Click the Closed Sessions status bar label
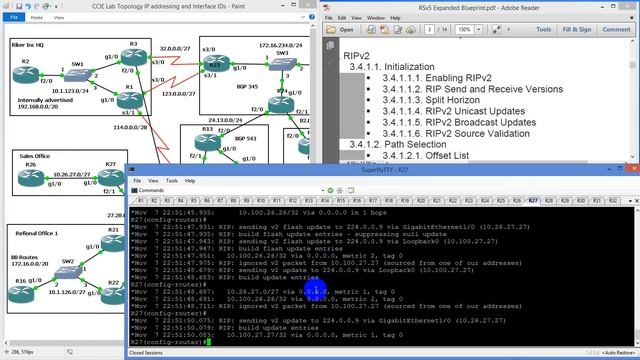Screen dimensions: 640x360 (x=146, y=353)
